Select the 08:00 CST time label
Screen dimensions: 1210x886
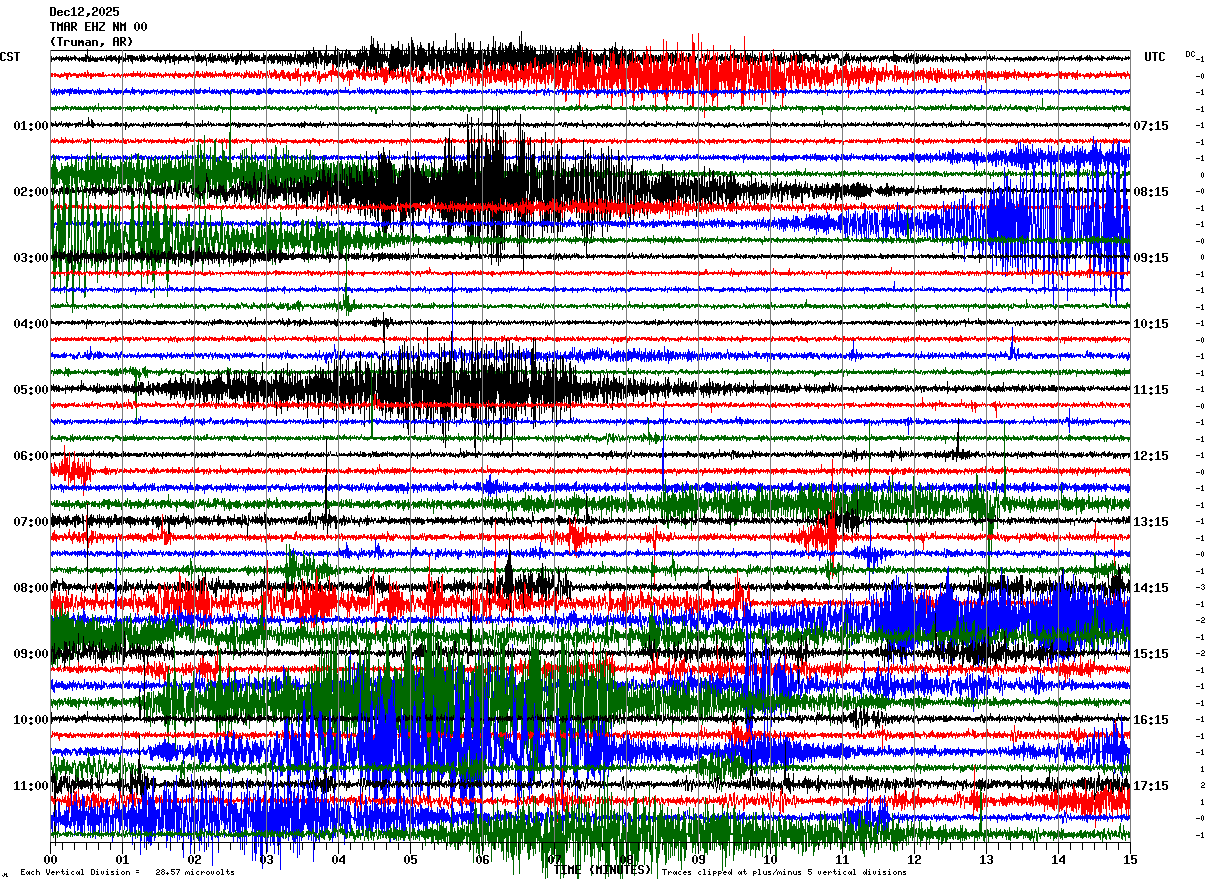[31, 588]
